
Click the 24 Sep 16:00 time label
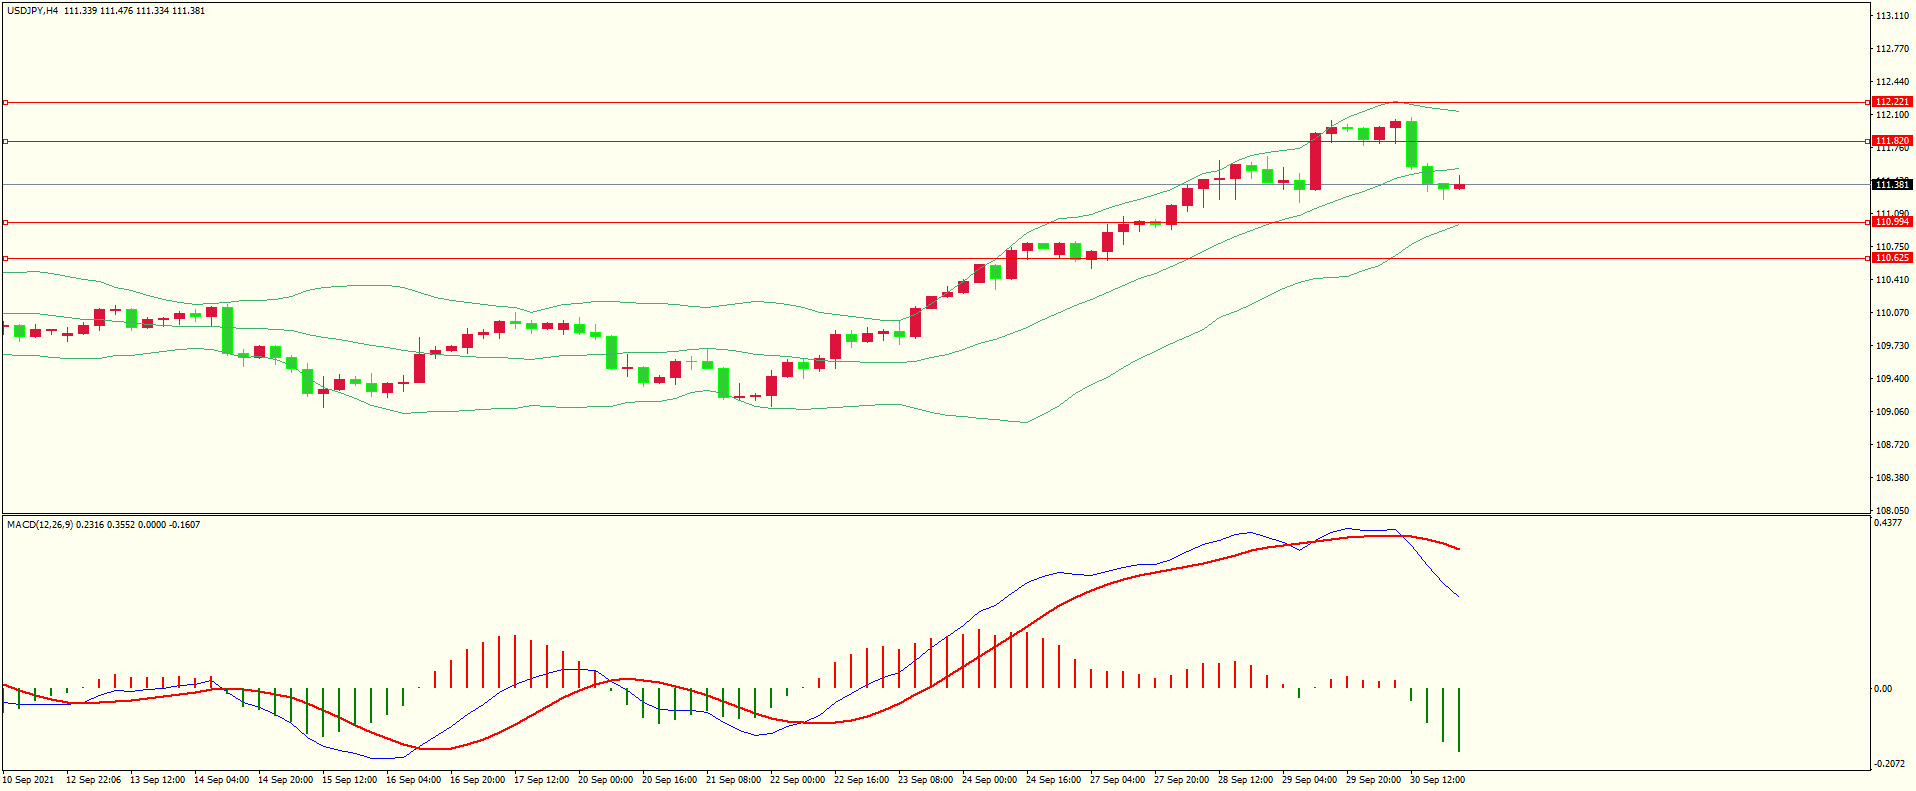point(1054,780)
